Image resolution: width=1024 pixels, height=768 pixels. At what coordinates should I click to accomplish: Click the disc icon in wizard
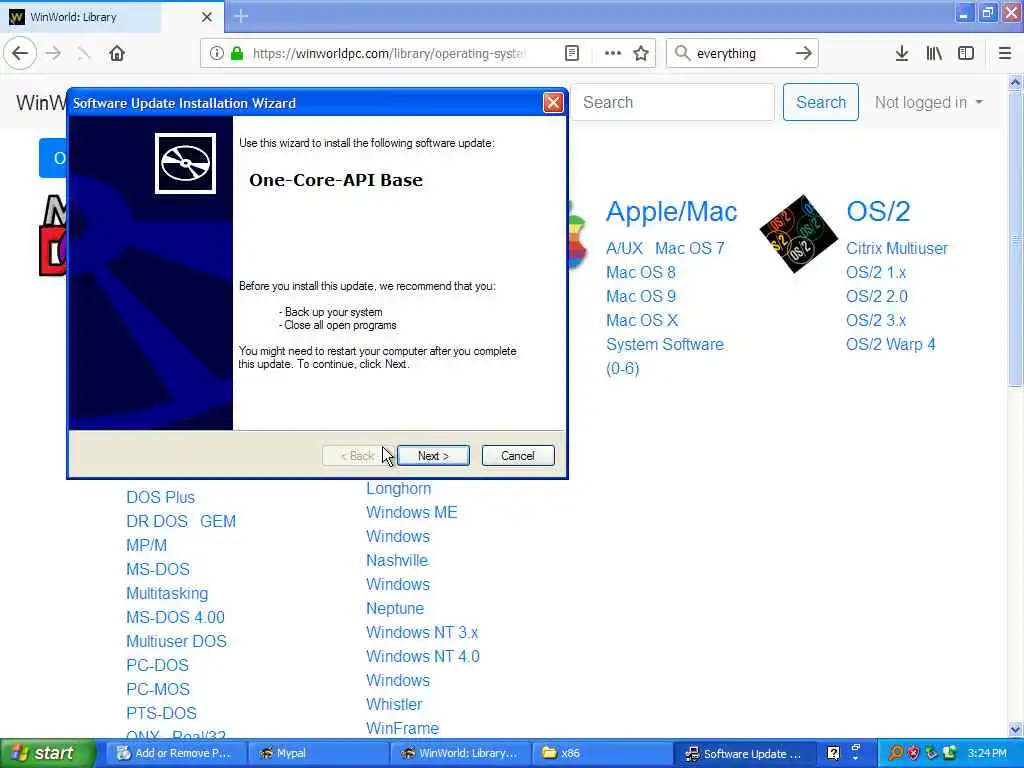coord(185,163)
